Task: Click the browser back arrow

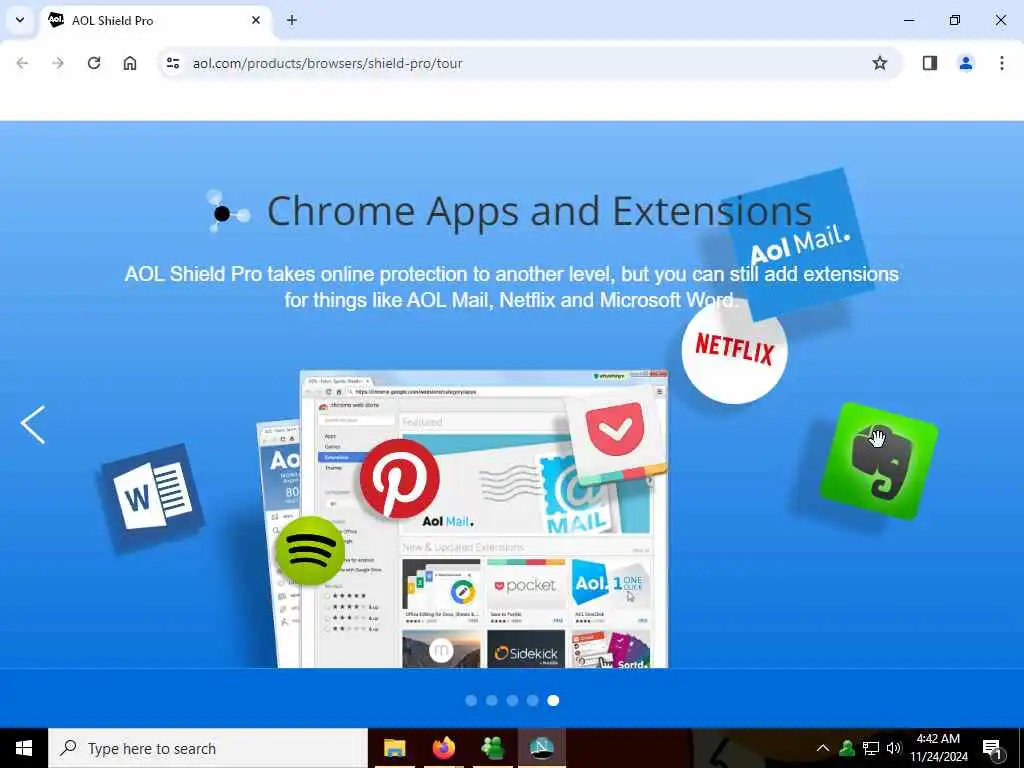Action: tap(22, 63)
